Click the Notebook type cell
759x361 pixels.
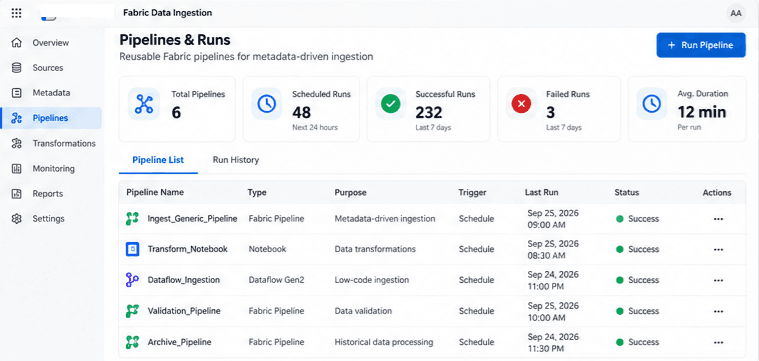(267, 249)
